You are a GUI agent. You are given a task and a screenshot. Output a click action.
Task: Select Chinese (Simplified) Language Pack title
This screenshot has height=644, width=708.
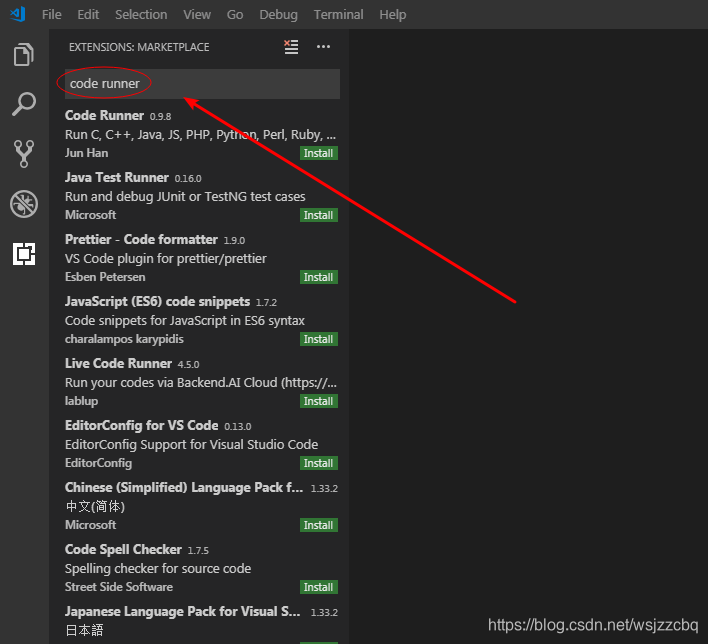[x=184, y=488]
